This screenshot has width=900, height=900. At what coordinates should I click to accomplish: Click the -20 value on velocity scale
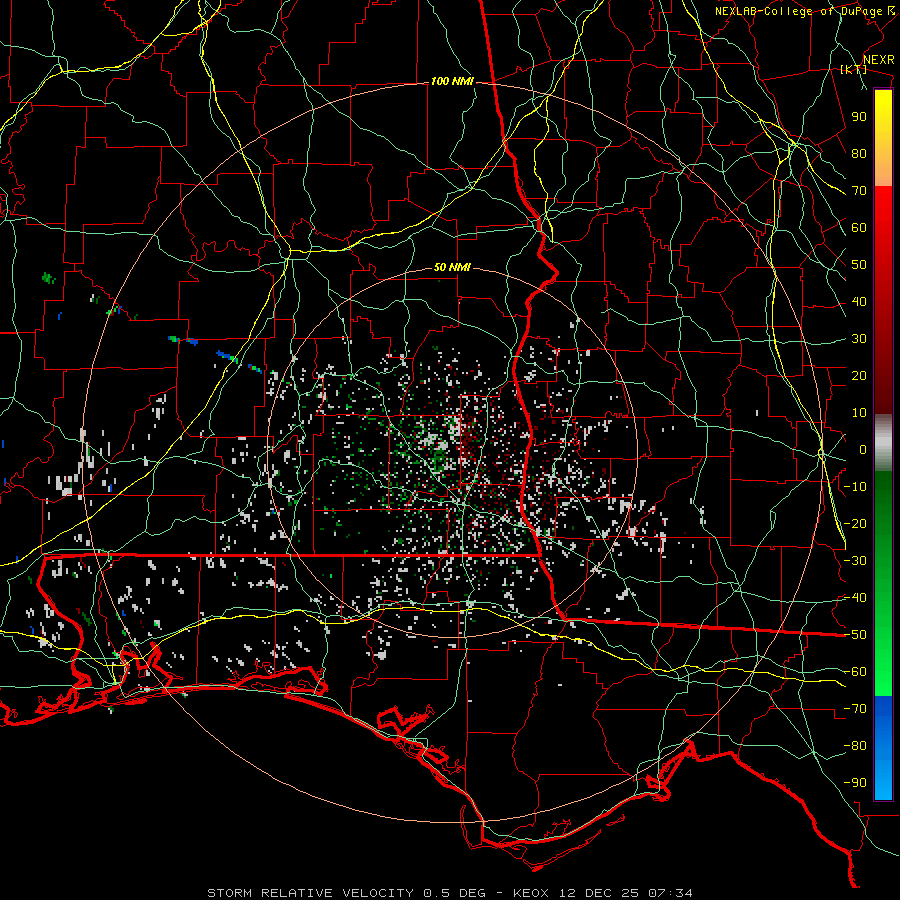[x=855, y=524]
